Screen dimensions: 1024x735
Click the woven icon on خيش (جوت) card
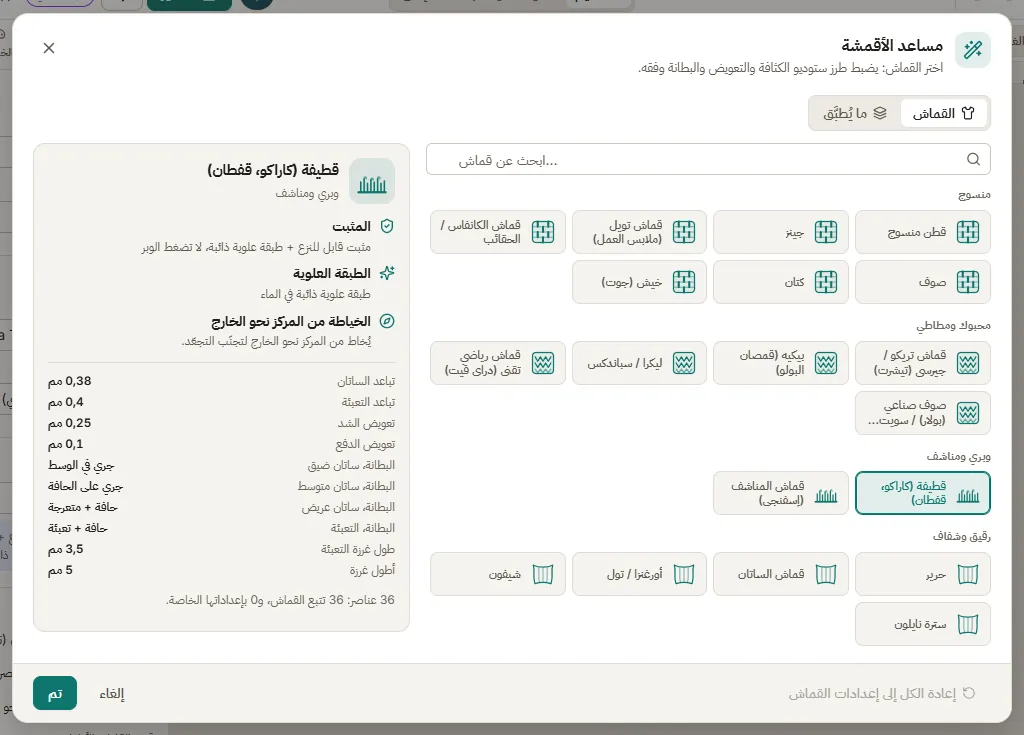click(684, 282)
